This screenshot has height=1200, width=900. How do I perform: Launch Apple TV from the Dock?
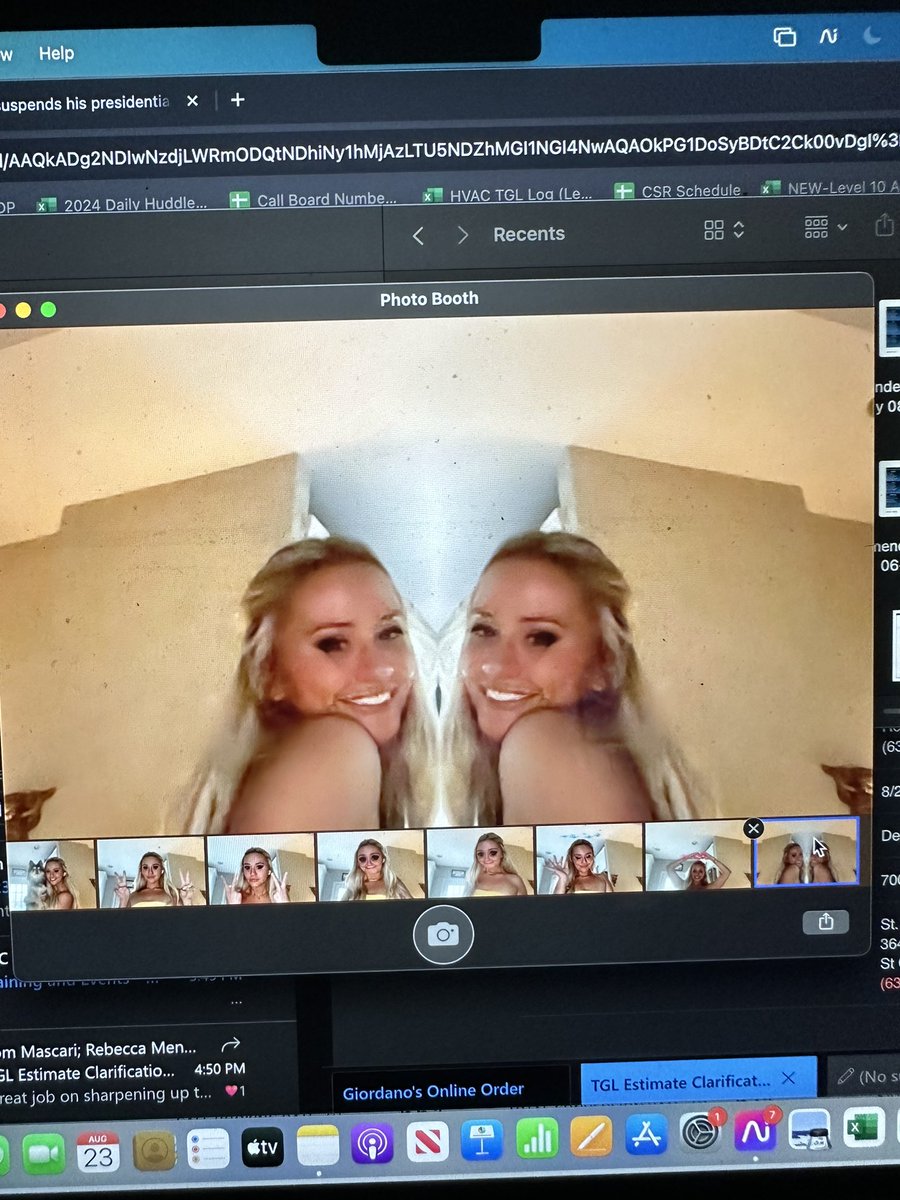(263, 1147)
